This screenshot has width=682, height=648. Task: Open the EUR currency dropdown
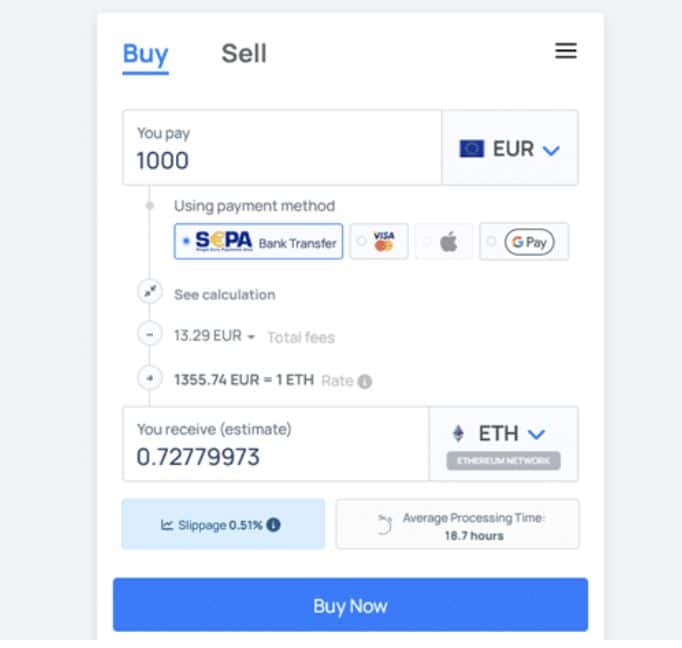click(510, 148)
